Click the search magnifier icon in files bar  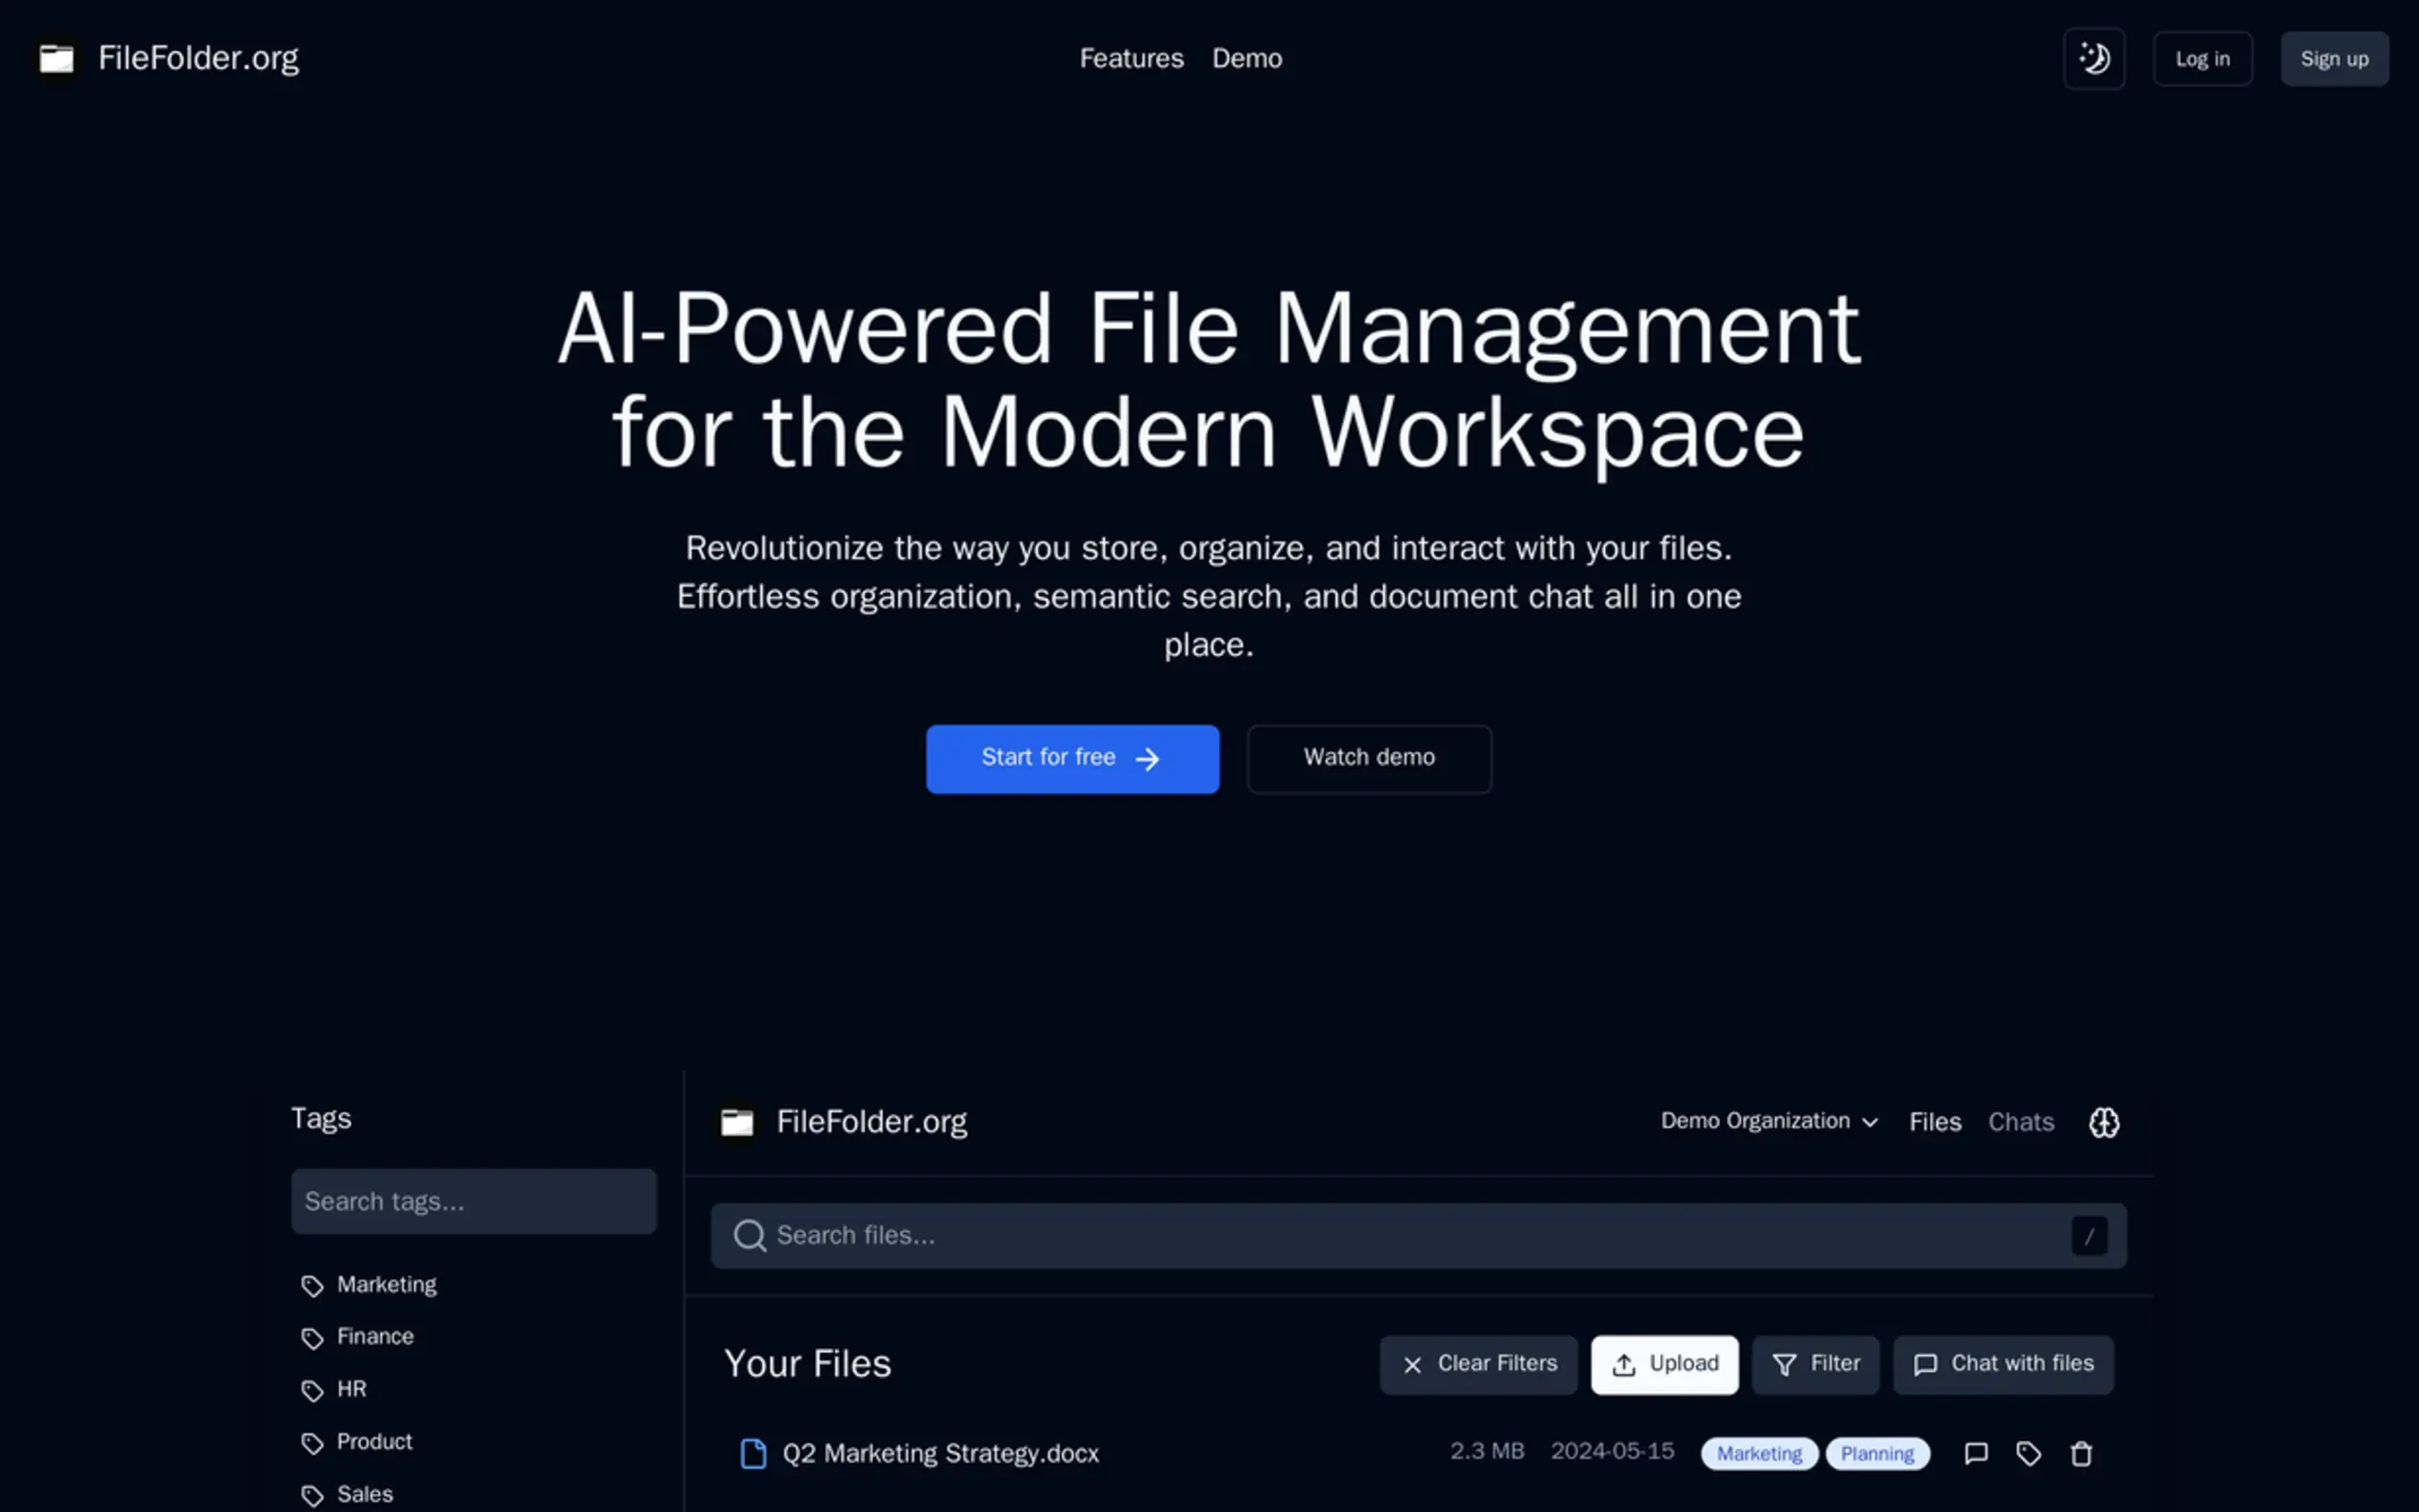pyautogui.click(x=749, y=1236)
